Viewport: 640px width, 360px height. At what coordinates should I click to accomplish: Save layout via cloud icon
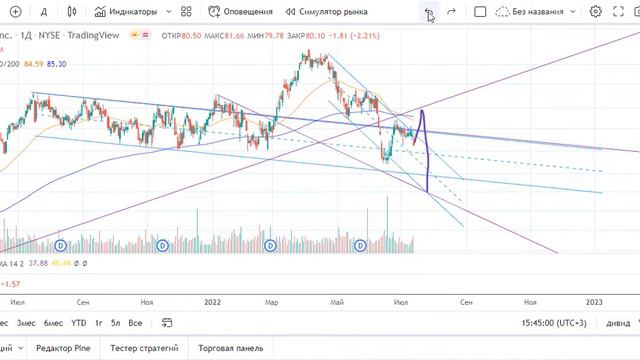click(502, 12)
